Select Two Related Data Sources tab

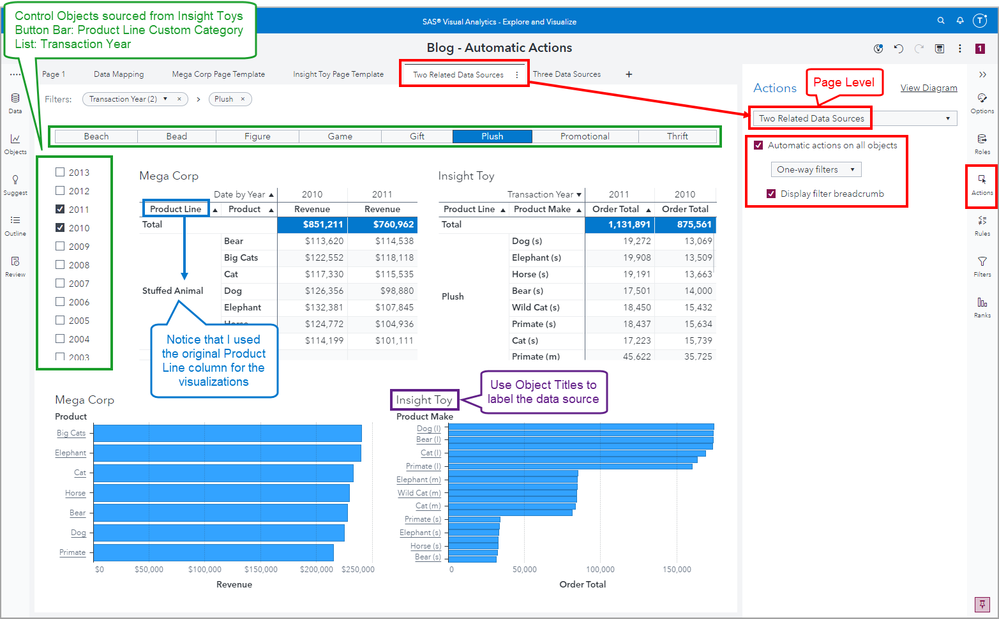[x=458, y=75]
